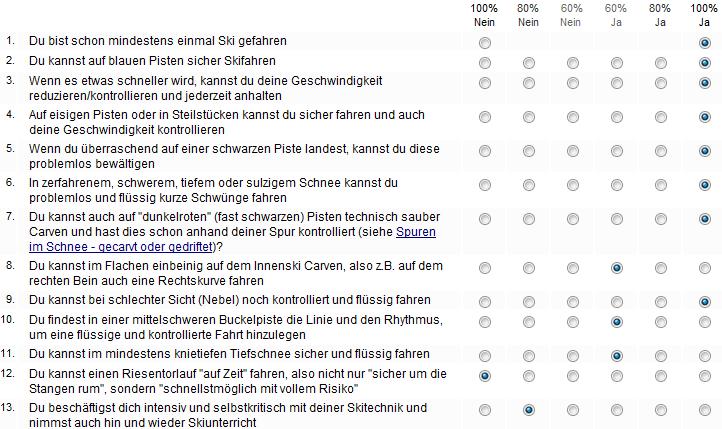Viewport: 722px width, 429px height.
Task: Pick 80% Nein for question 4 icy pistes
Action: 529,117
